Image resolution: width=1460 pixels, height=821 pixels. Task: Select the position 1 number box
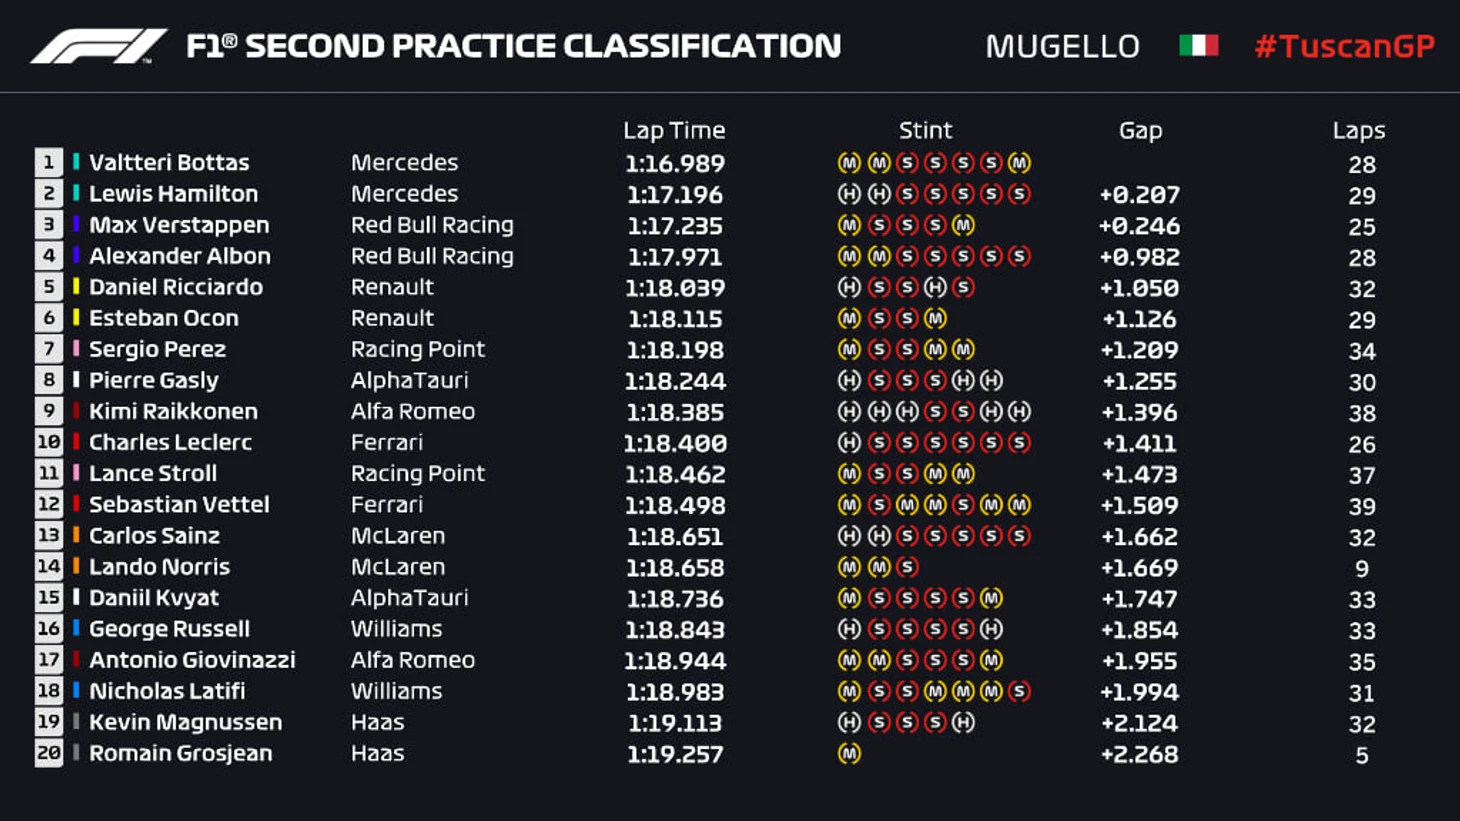point(48,162)
